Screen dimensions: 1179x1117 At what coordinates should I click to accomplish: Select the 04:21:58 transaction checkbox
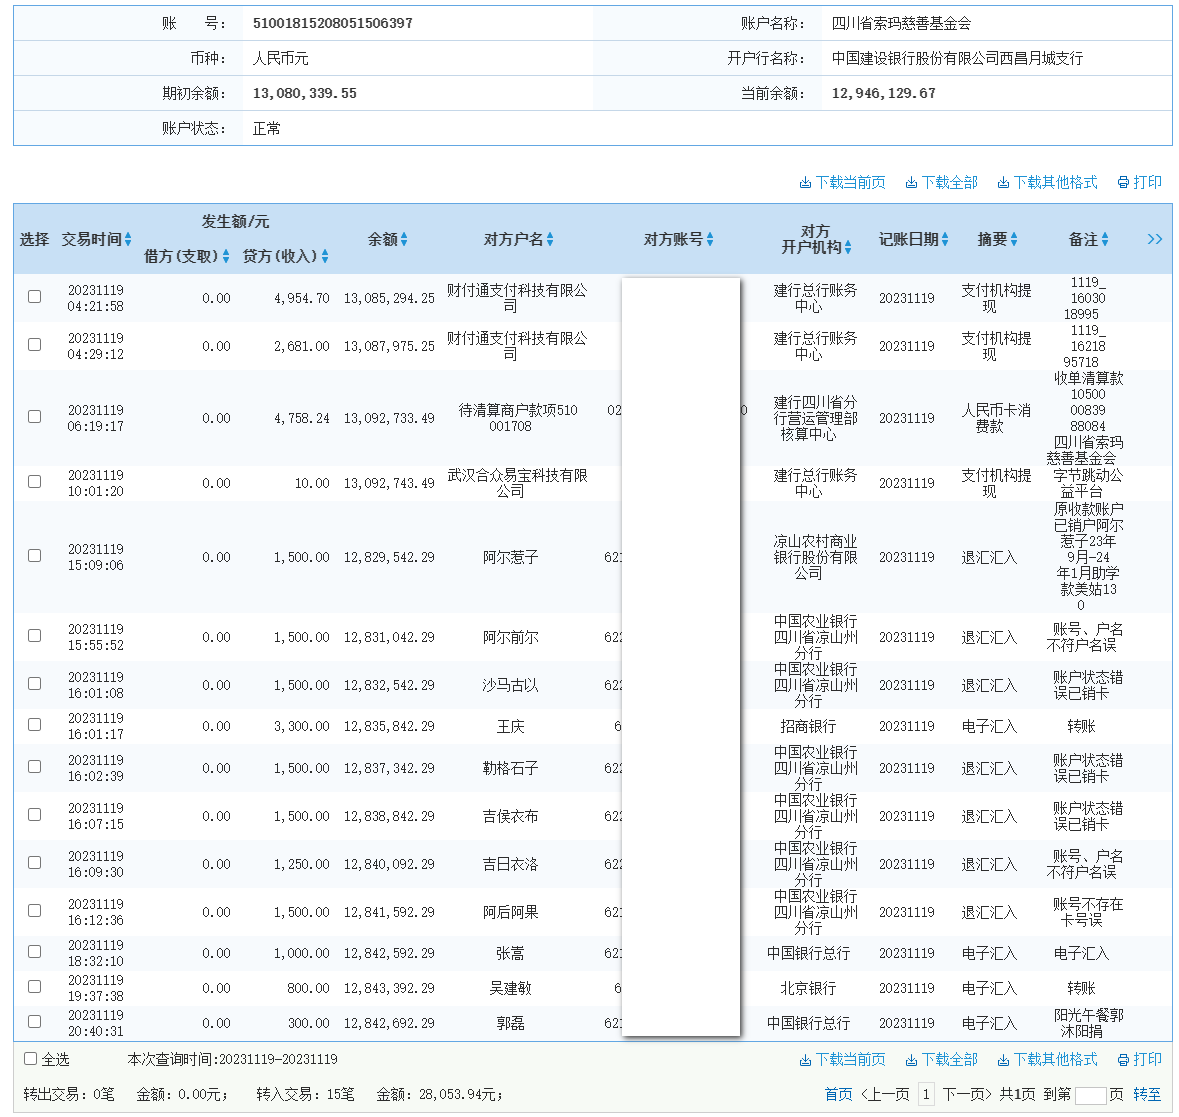pyautogui.click(x=35, y=296)
